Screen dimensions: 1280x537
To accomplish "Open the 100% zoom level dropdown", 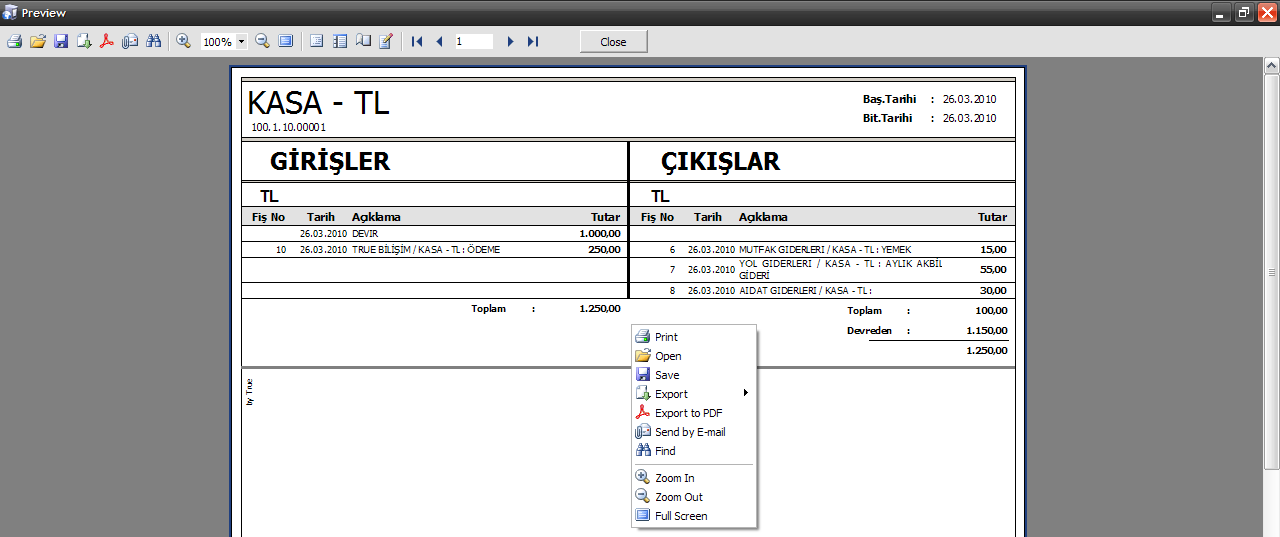I will click(242, 42).
